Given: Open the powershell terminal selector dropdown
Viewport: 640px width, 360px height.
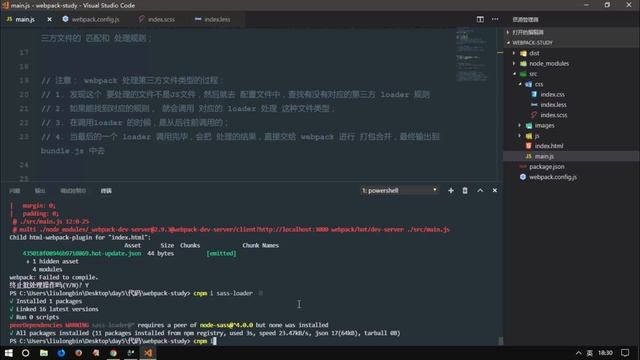Looking at the screenshot, I should pyautogui.click(x=399, y=190).
